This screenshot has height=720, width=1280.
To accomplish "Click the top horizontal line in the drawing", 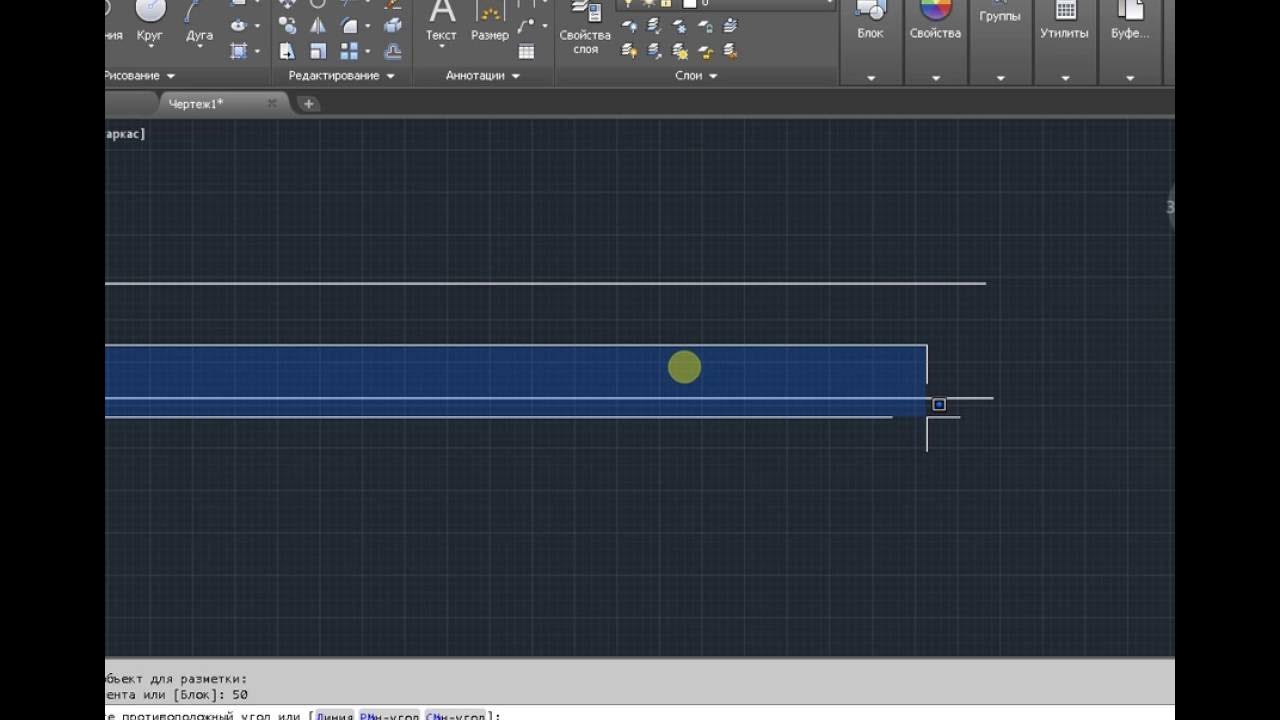I will pos(545,283).
